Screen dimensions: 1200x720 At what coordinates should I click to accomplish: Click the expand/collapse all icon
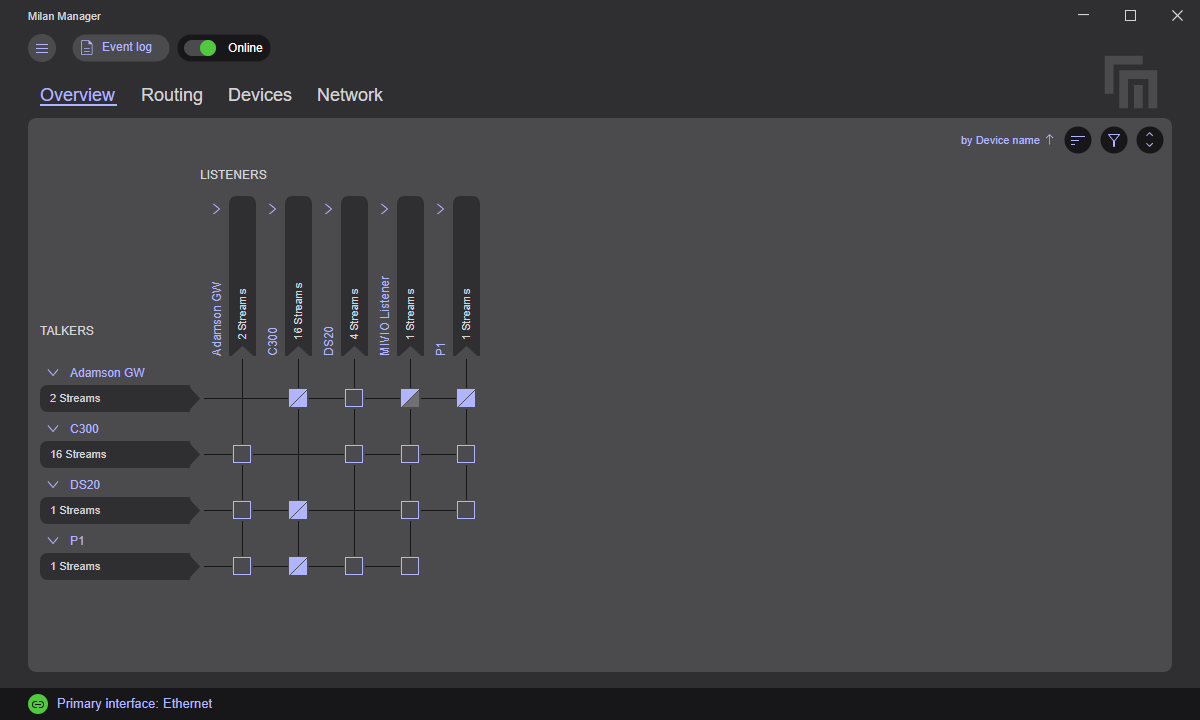tap(1149, 140)
